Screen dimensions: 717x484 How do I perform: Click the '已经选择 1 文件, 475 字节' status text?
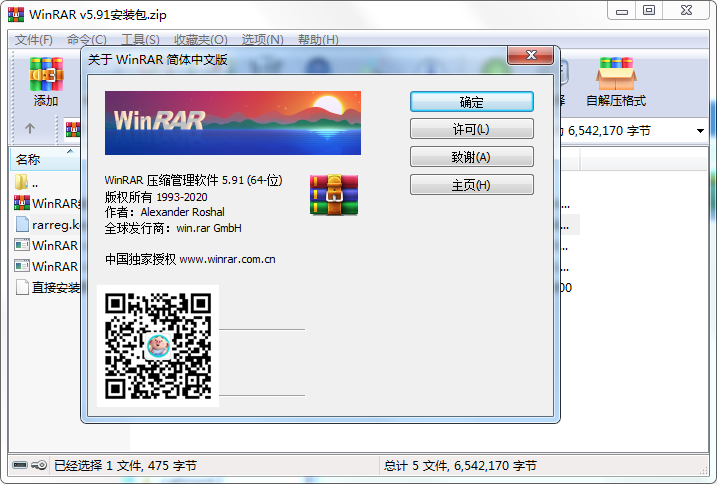click(x=125, y=465)
